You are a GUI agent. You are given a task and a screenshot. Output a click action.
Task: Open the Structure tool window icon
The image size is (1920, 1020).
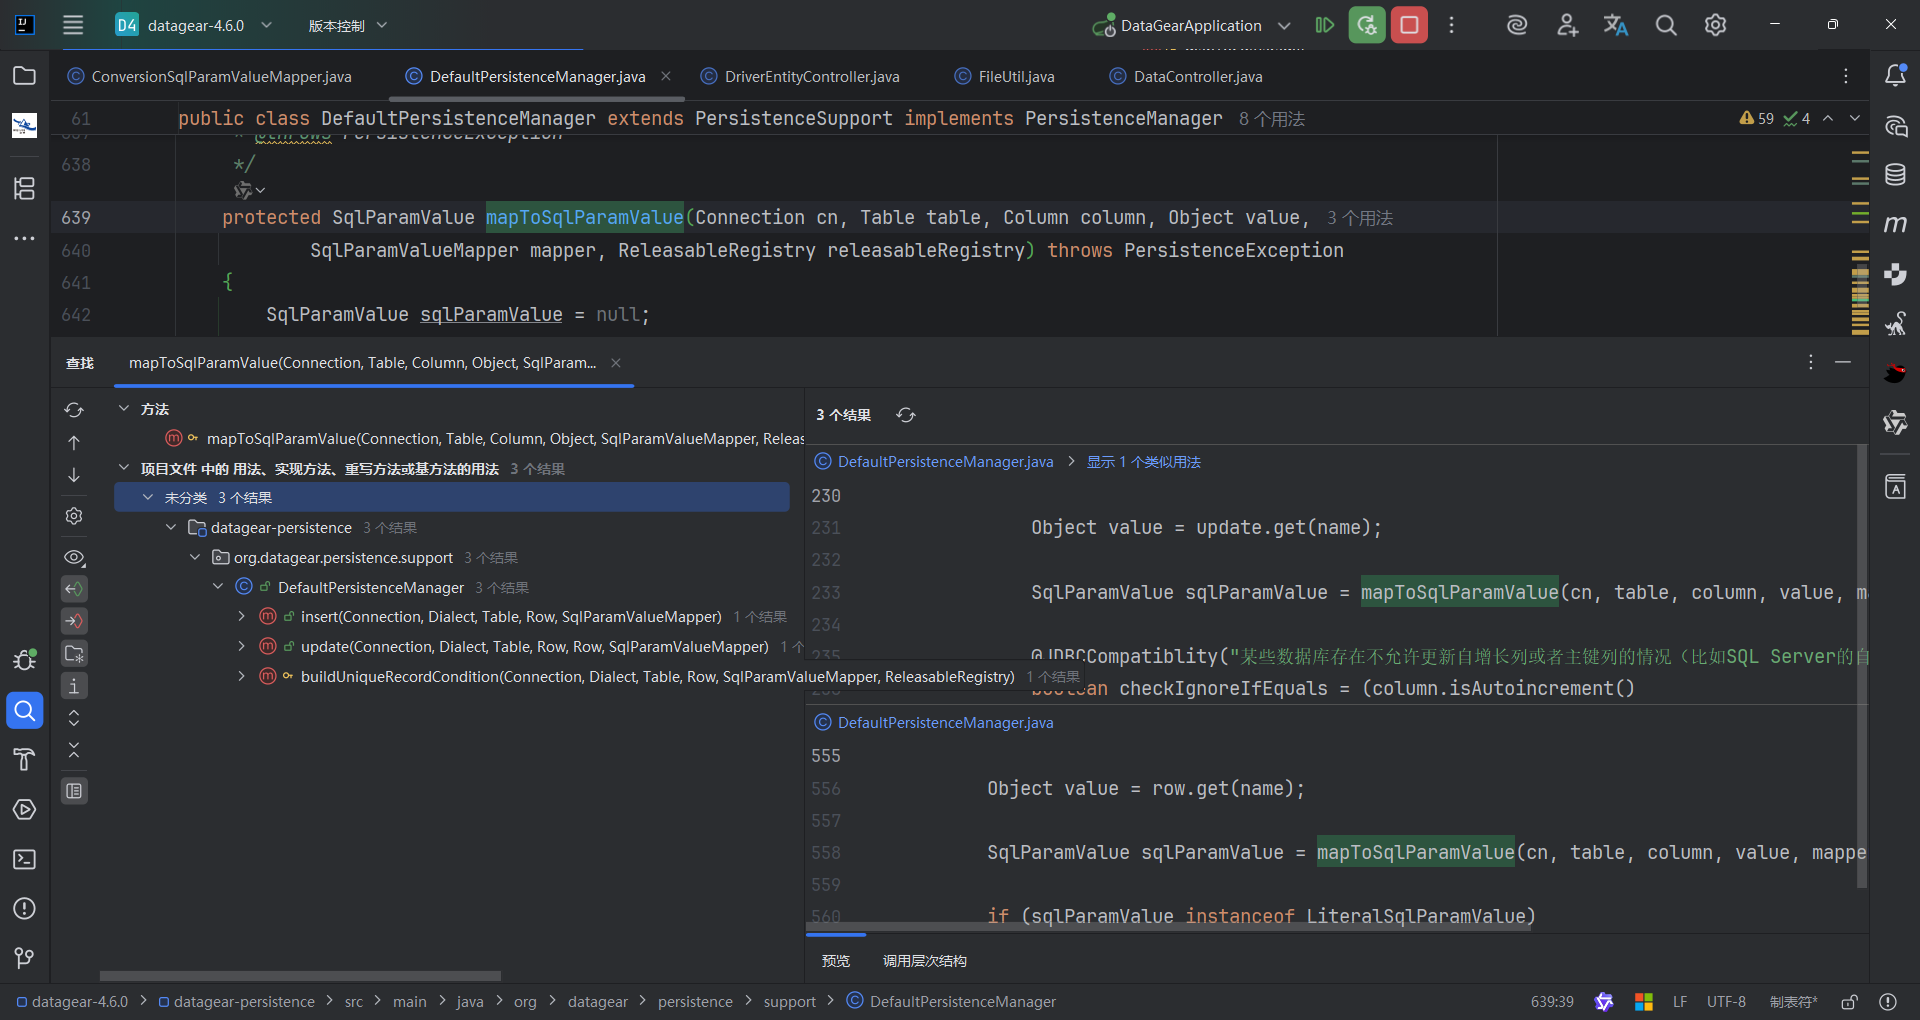24,188
